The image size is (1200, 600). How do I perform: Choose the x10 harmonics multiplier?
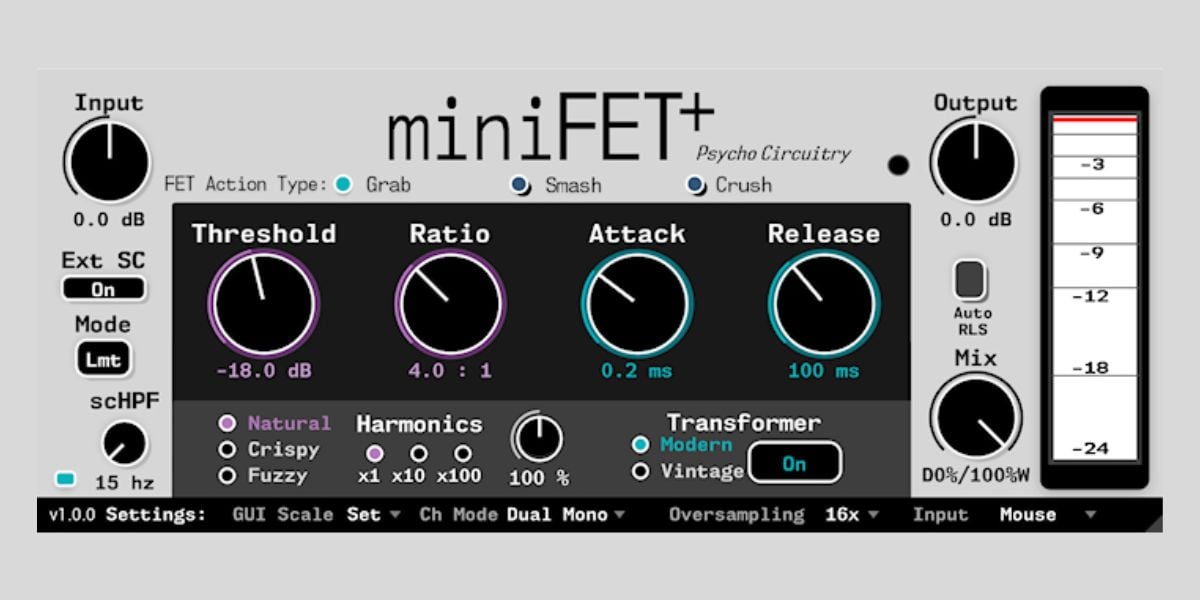click(x=419, y=453)
